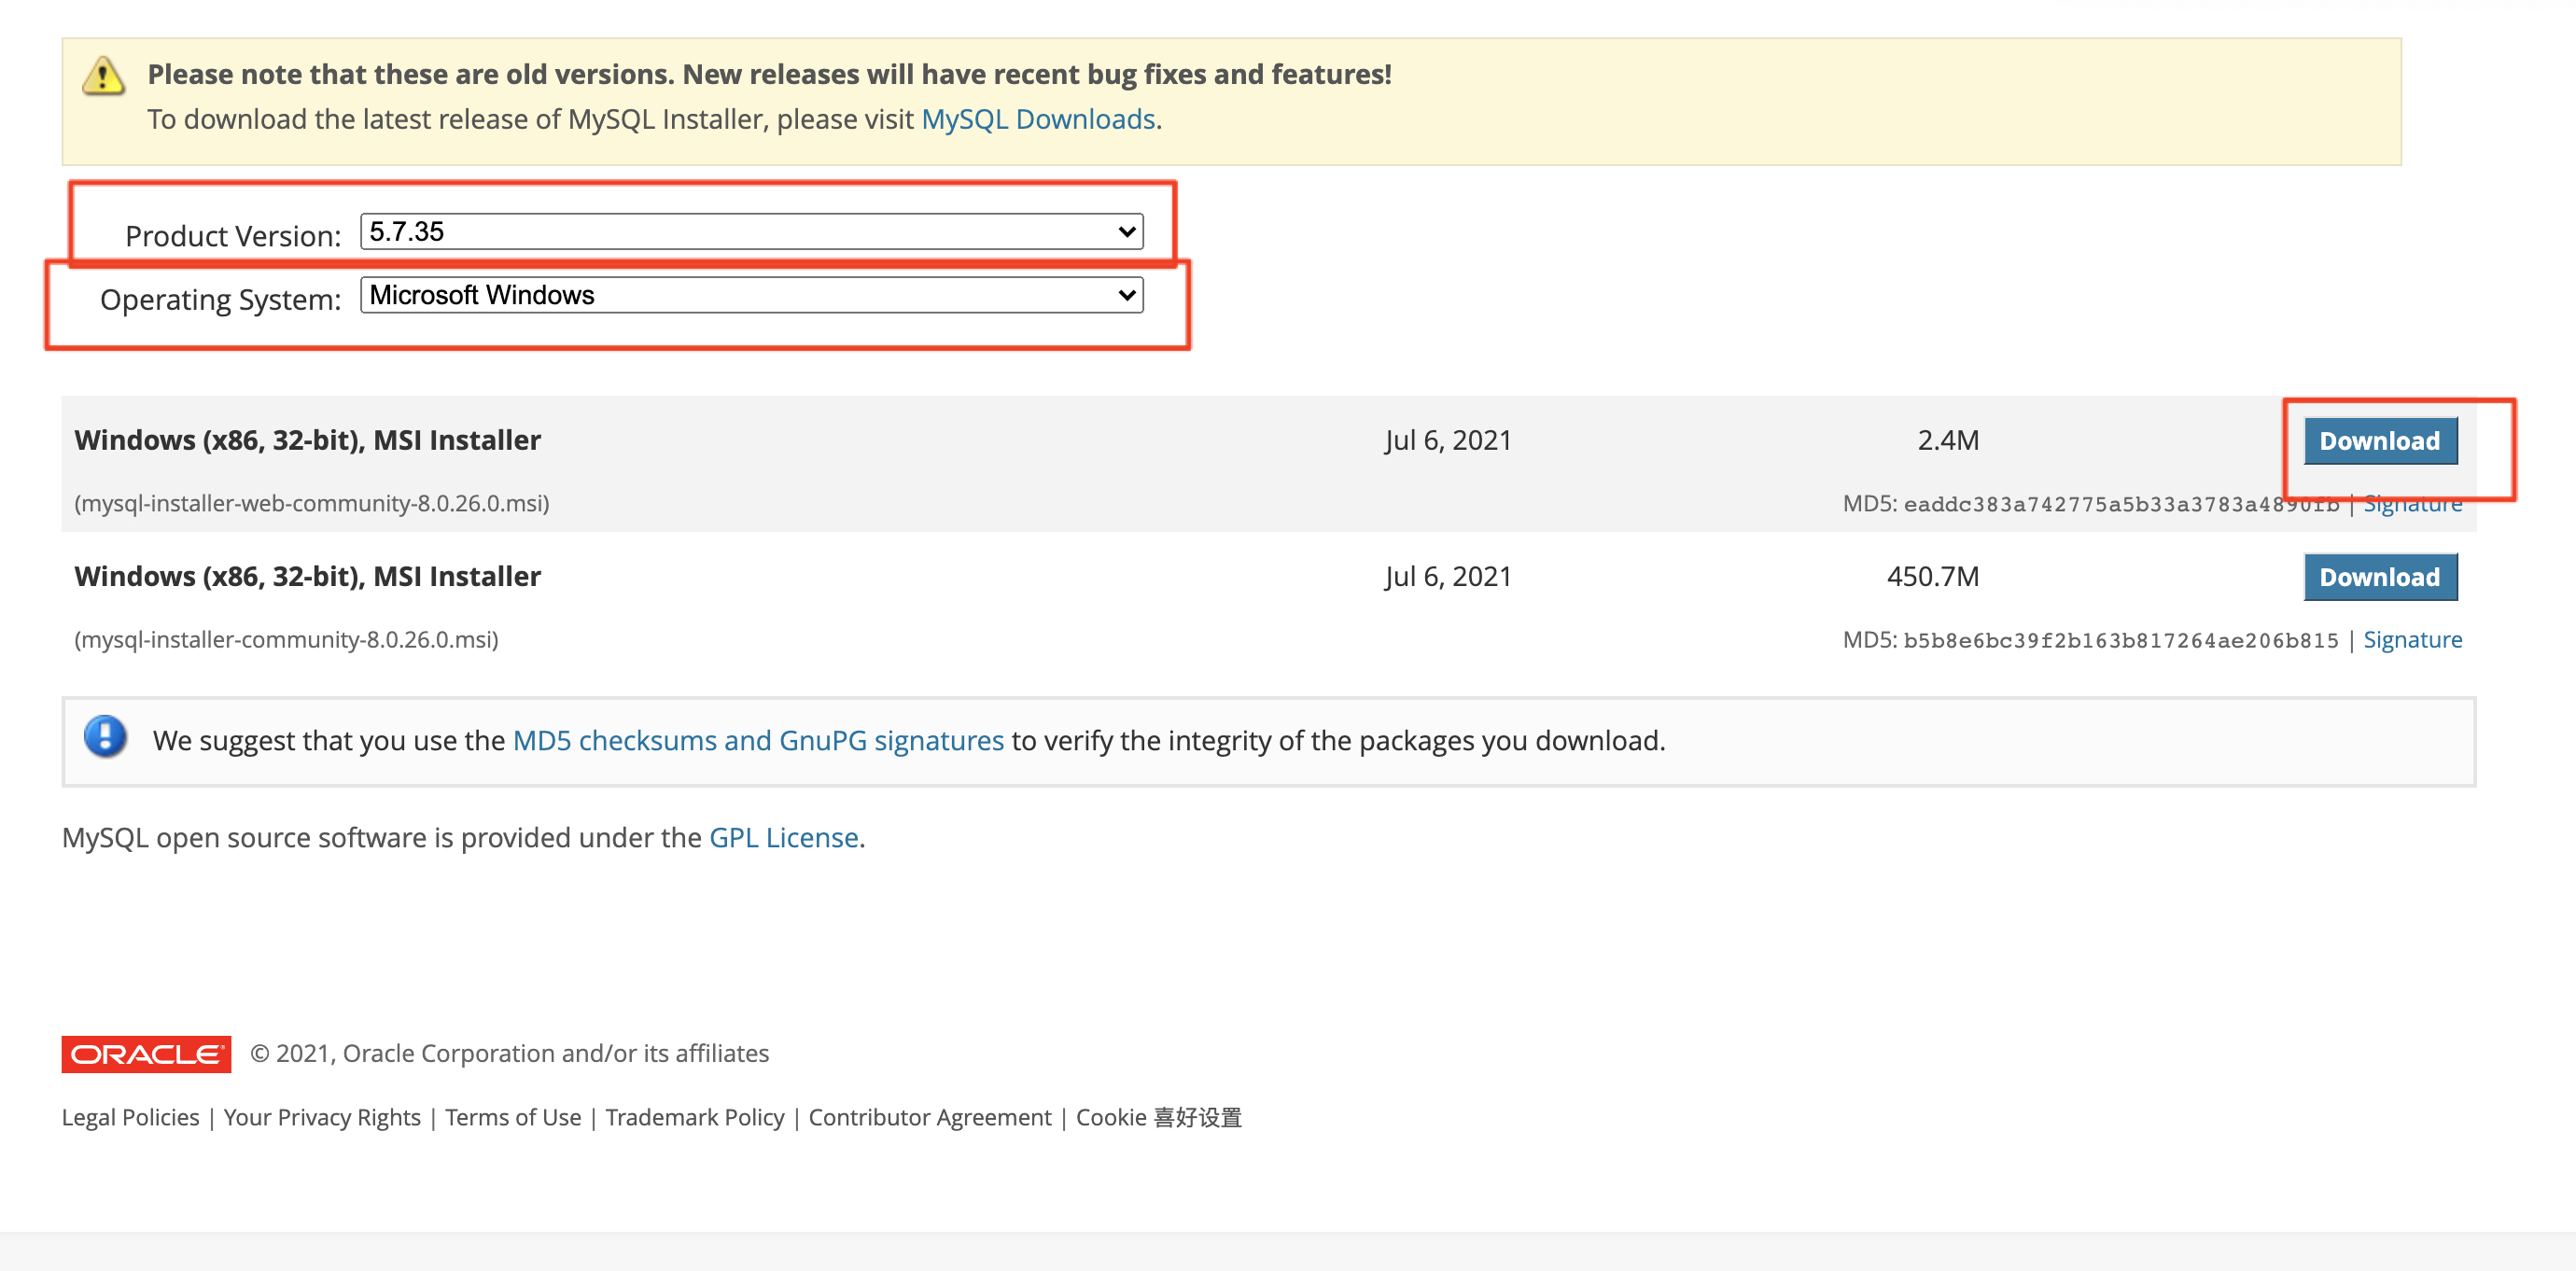This screenshot has width=2576, height=1271.
Task: Open Trademark Policy footer link
Action: click(x=694, y=1117)
